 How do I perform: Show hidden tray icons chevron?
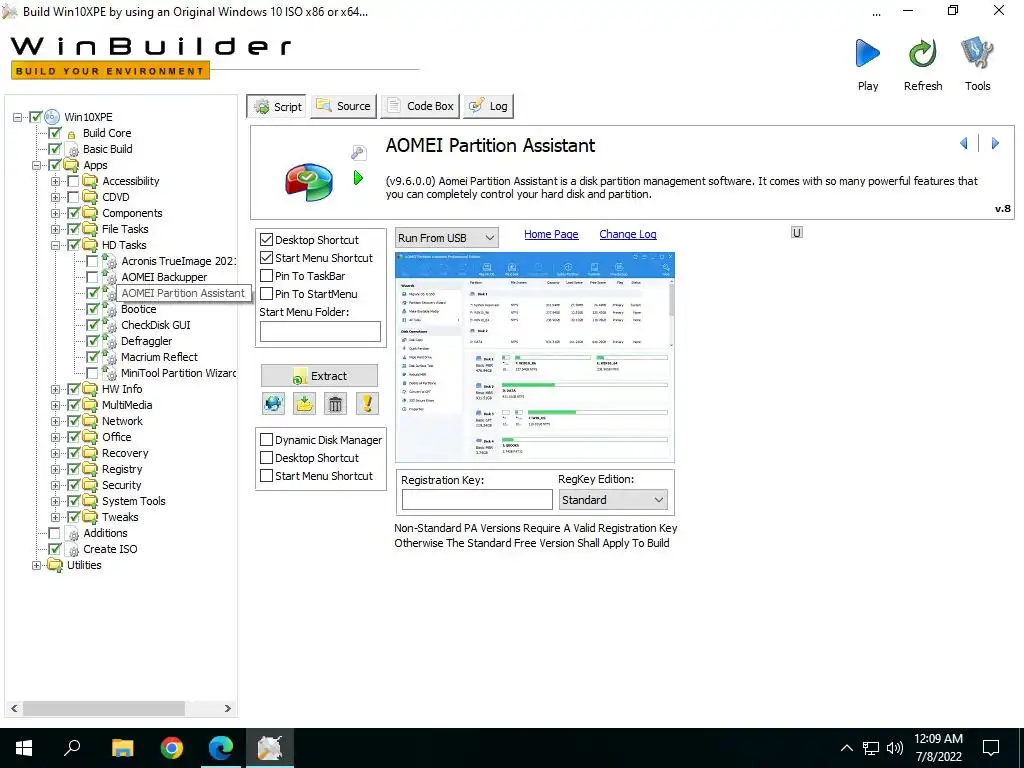[x=846, y=748]
